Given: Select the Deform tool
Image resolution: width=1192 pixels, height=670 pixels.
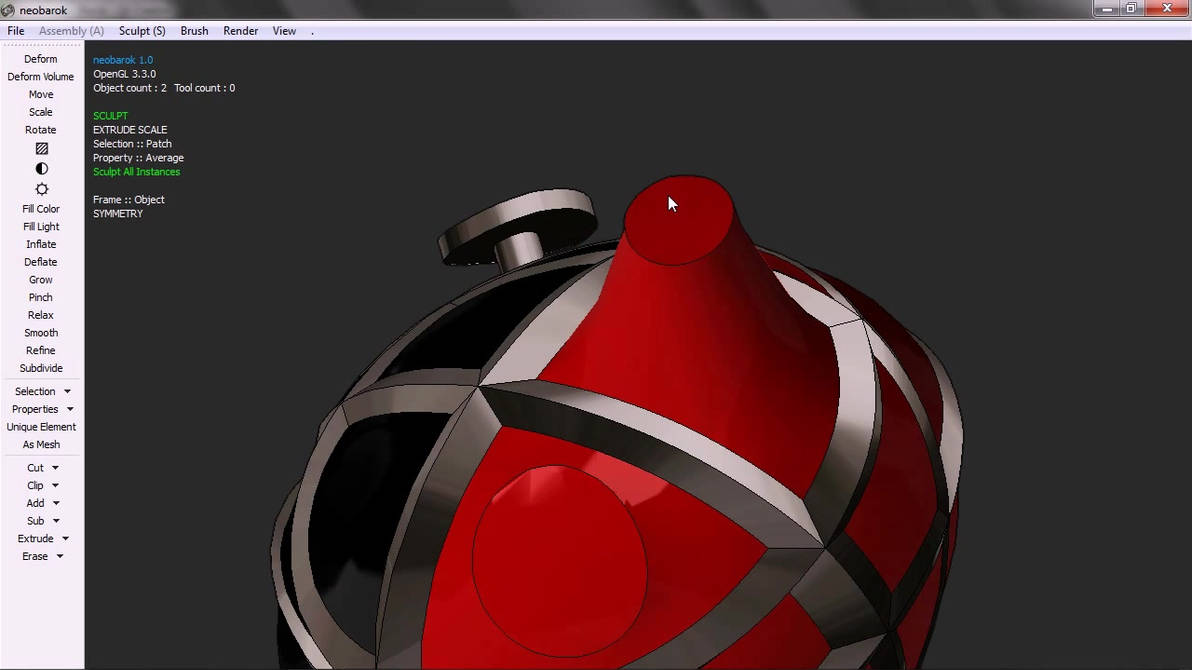Looking at the screenshot, I should (x=40, y=59).
